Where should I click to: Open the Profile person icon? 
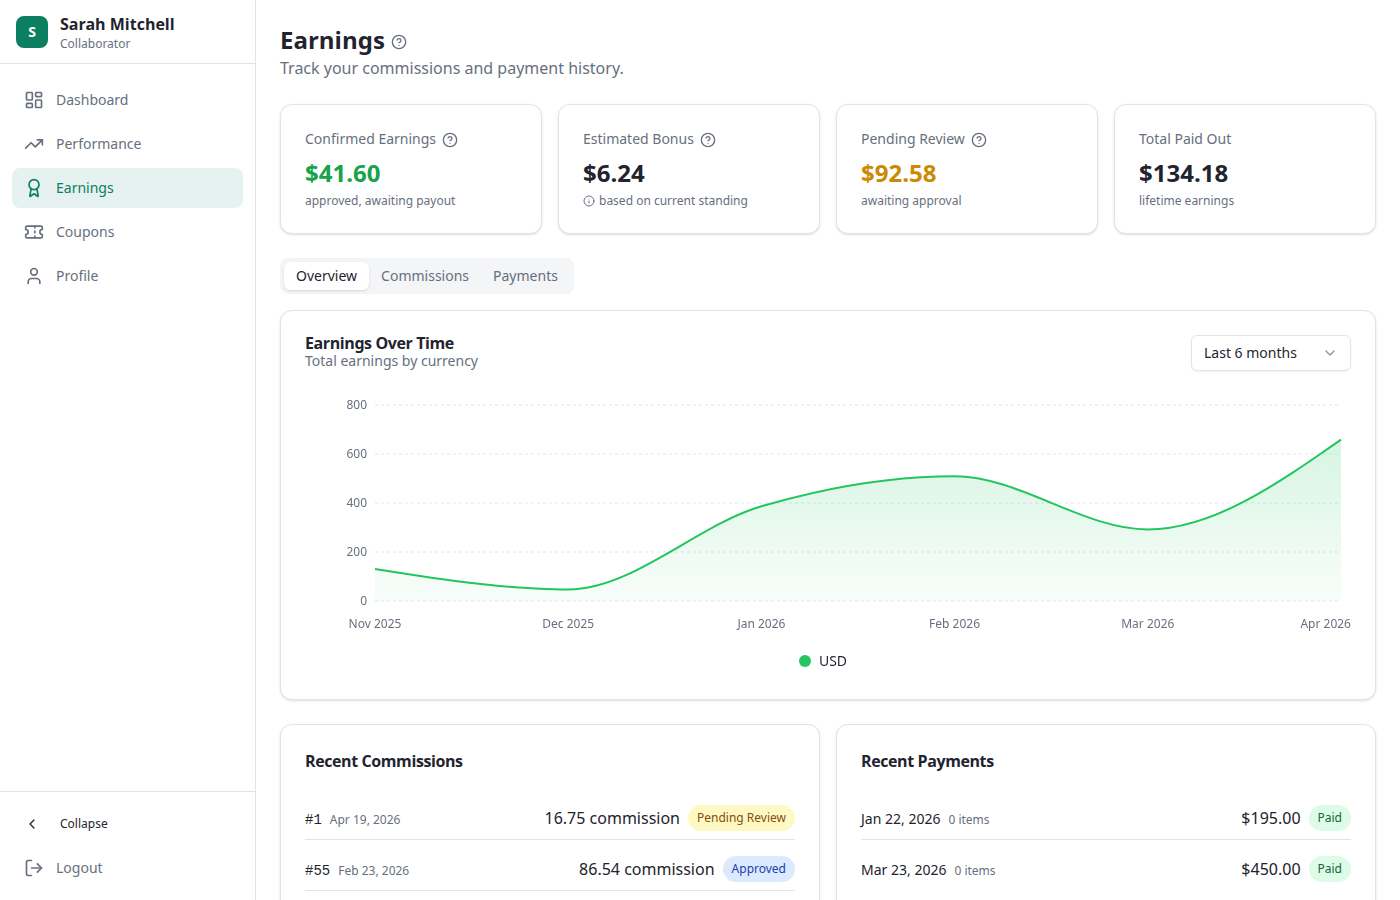tap(33, 275)
